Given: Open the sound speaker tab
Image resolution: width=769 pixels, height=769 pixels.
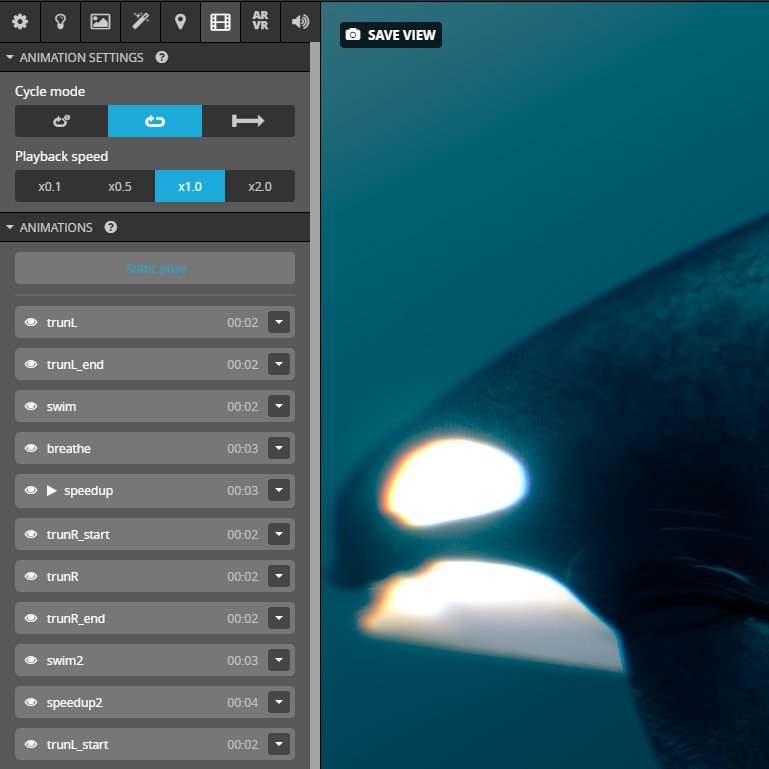Looking at the screenshot, I should [x=300, y=21].
